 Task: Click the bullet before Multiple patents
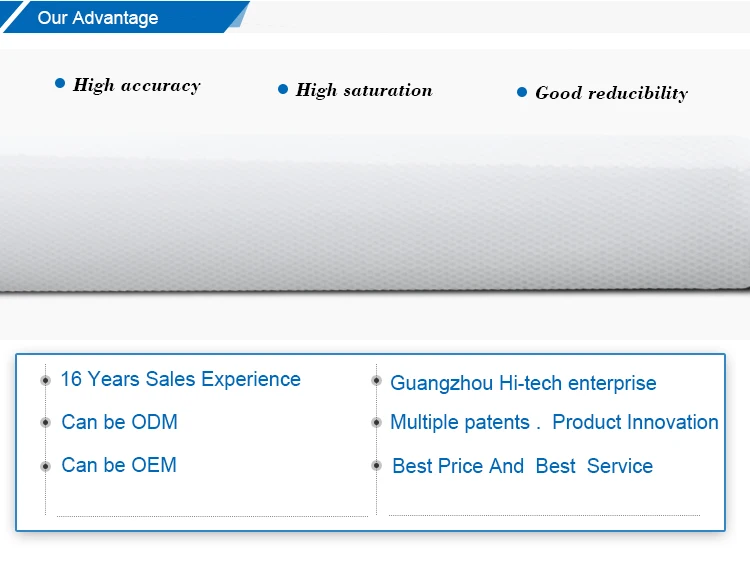click(376, 423)
